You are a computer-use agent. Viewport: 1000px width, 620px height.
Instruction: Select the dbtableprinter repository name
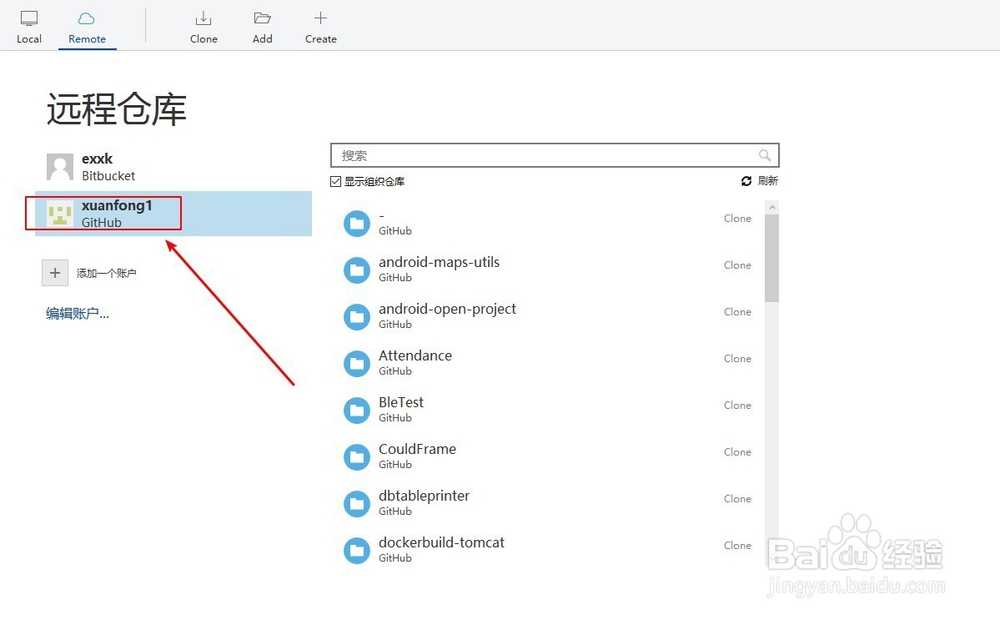click(424, 496)
